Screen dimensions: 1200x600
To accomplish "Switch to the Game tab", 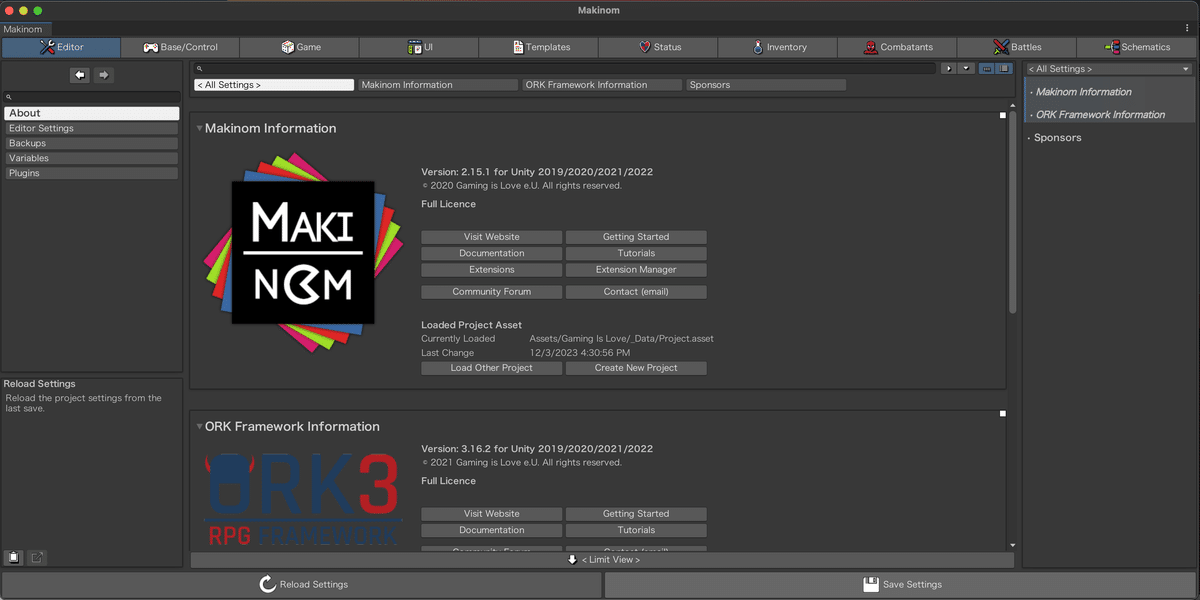I will (300, 47).
